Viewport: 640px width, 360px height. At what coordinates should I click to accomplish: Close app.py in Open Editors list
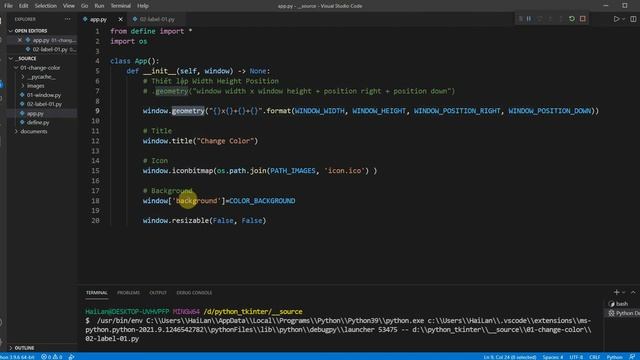20,40
